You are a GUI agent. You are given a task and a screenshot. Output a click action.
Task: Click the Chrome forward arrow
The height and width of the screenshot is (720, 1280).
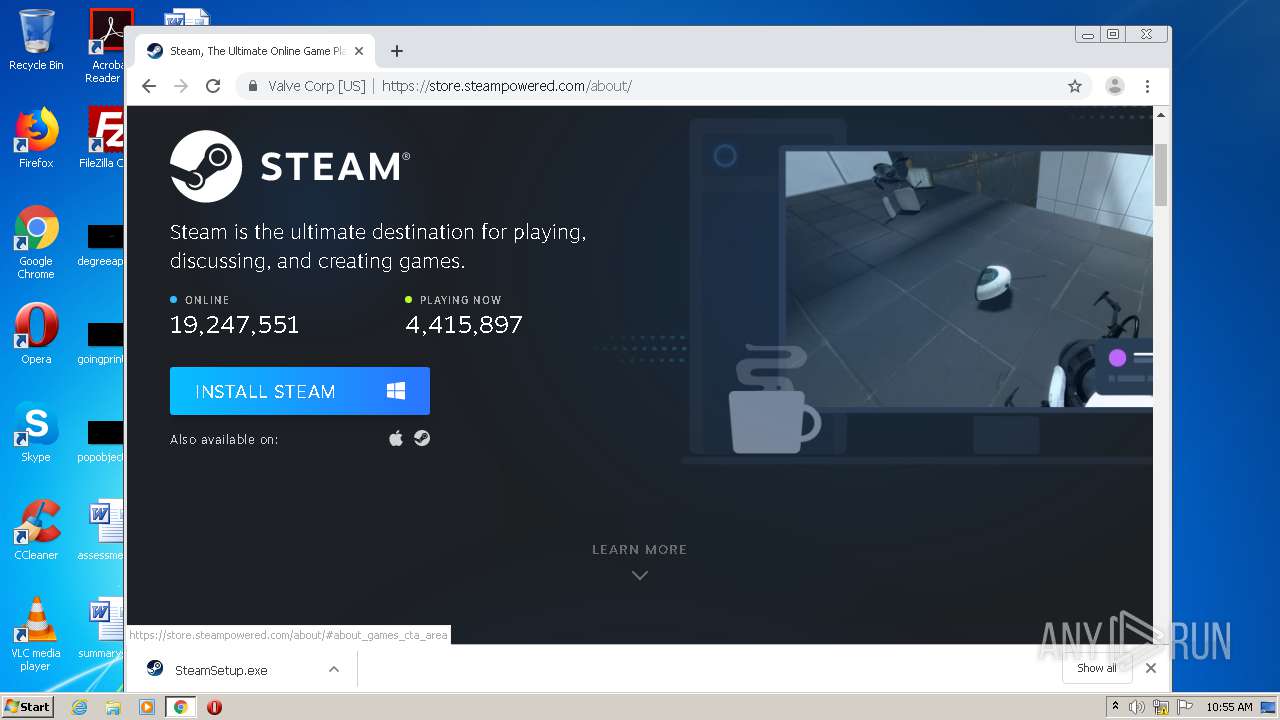(x=181, y=86)
